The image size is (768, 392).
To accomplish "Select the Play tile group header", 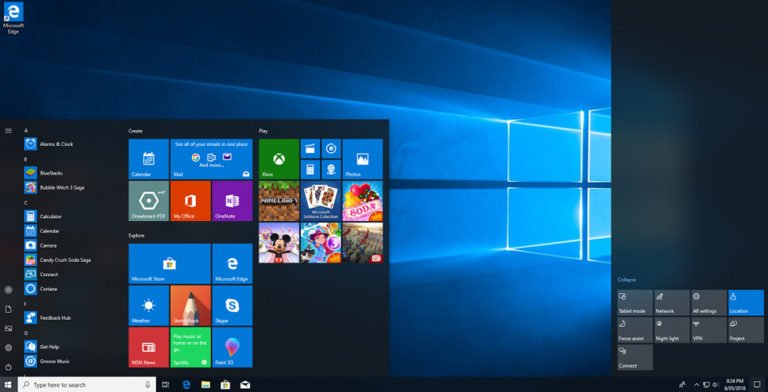I will [x=264, y=131].
